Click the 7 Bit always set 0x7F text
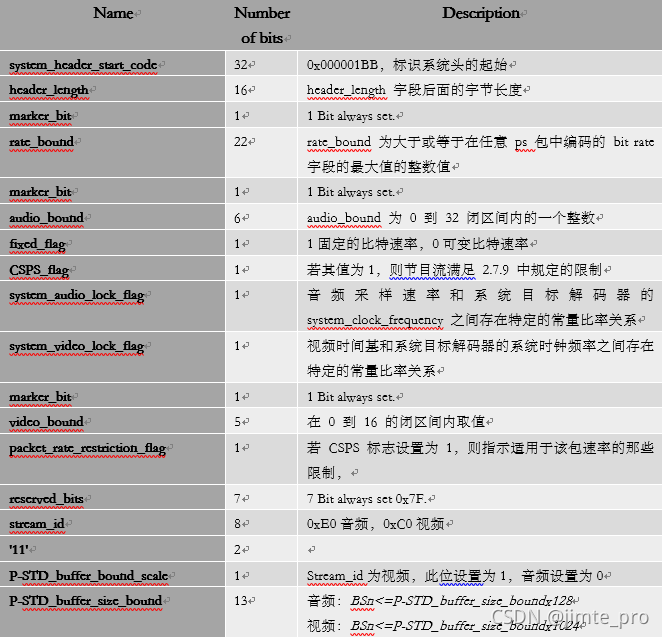 [x=367, y=499]
